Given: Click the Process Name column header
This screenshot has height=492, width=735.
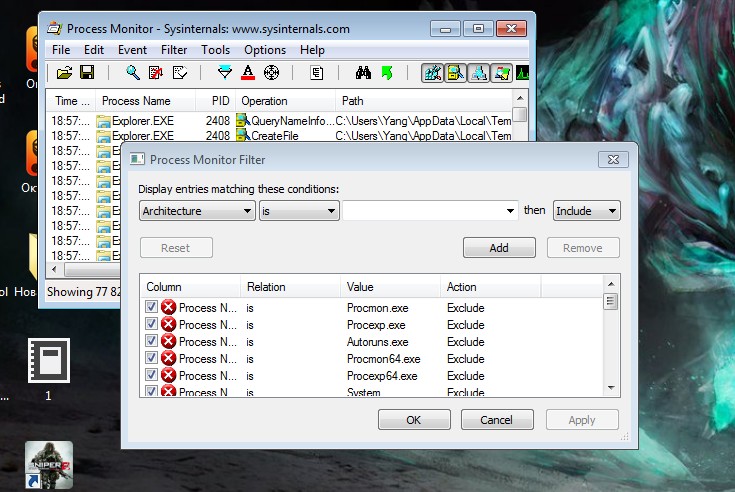Looking at the screenshot, I should point(145,101).
